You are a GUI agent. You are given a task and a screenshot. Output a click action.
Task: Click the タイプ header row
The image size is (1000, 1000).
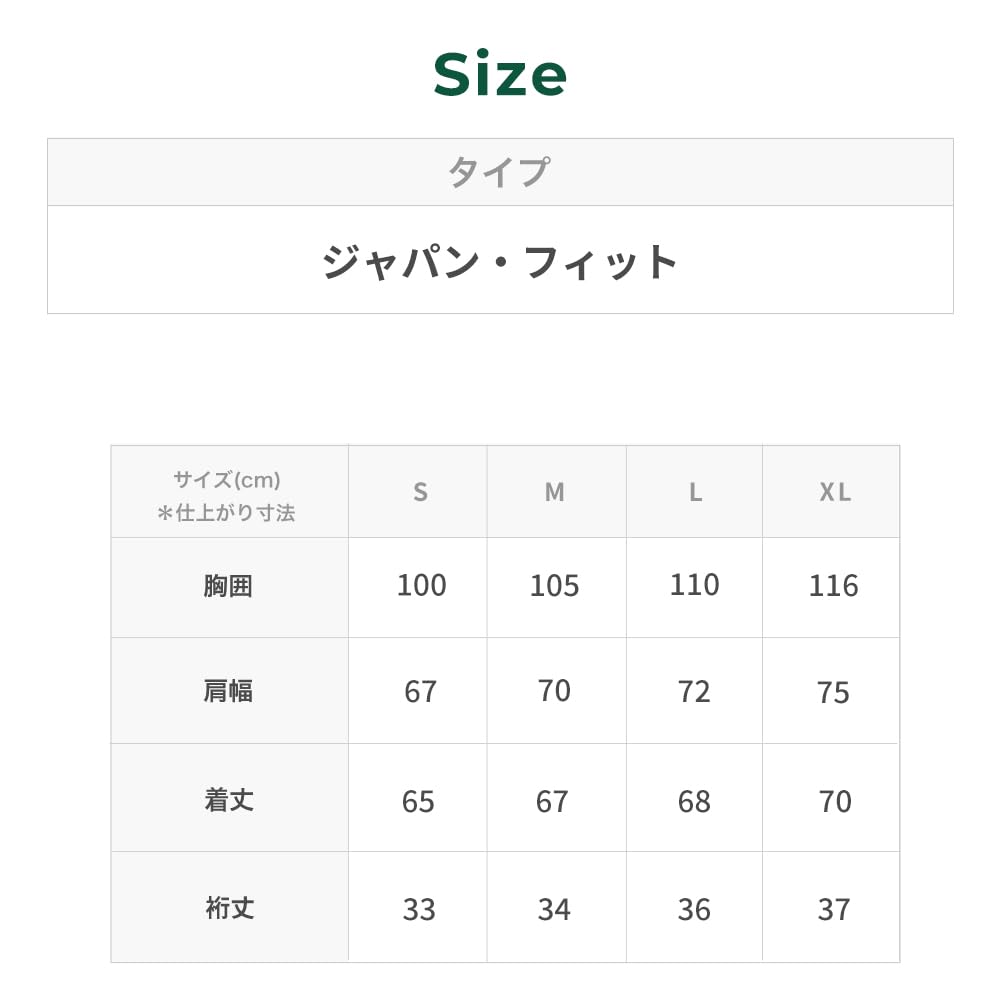[499, 172]
